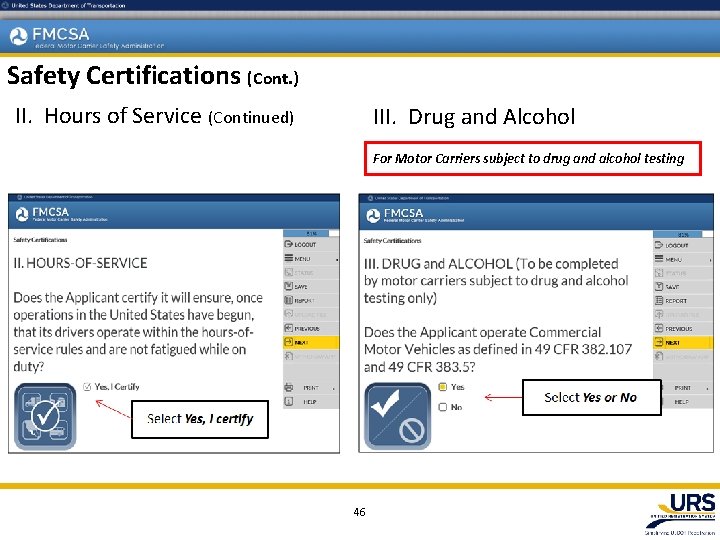
Task: Open Menu hamburger icon in Drug and Alcohol panel
Action: tap(658, 259)
